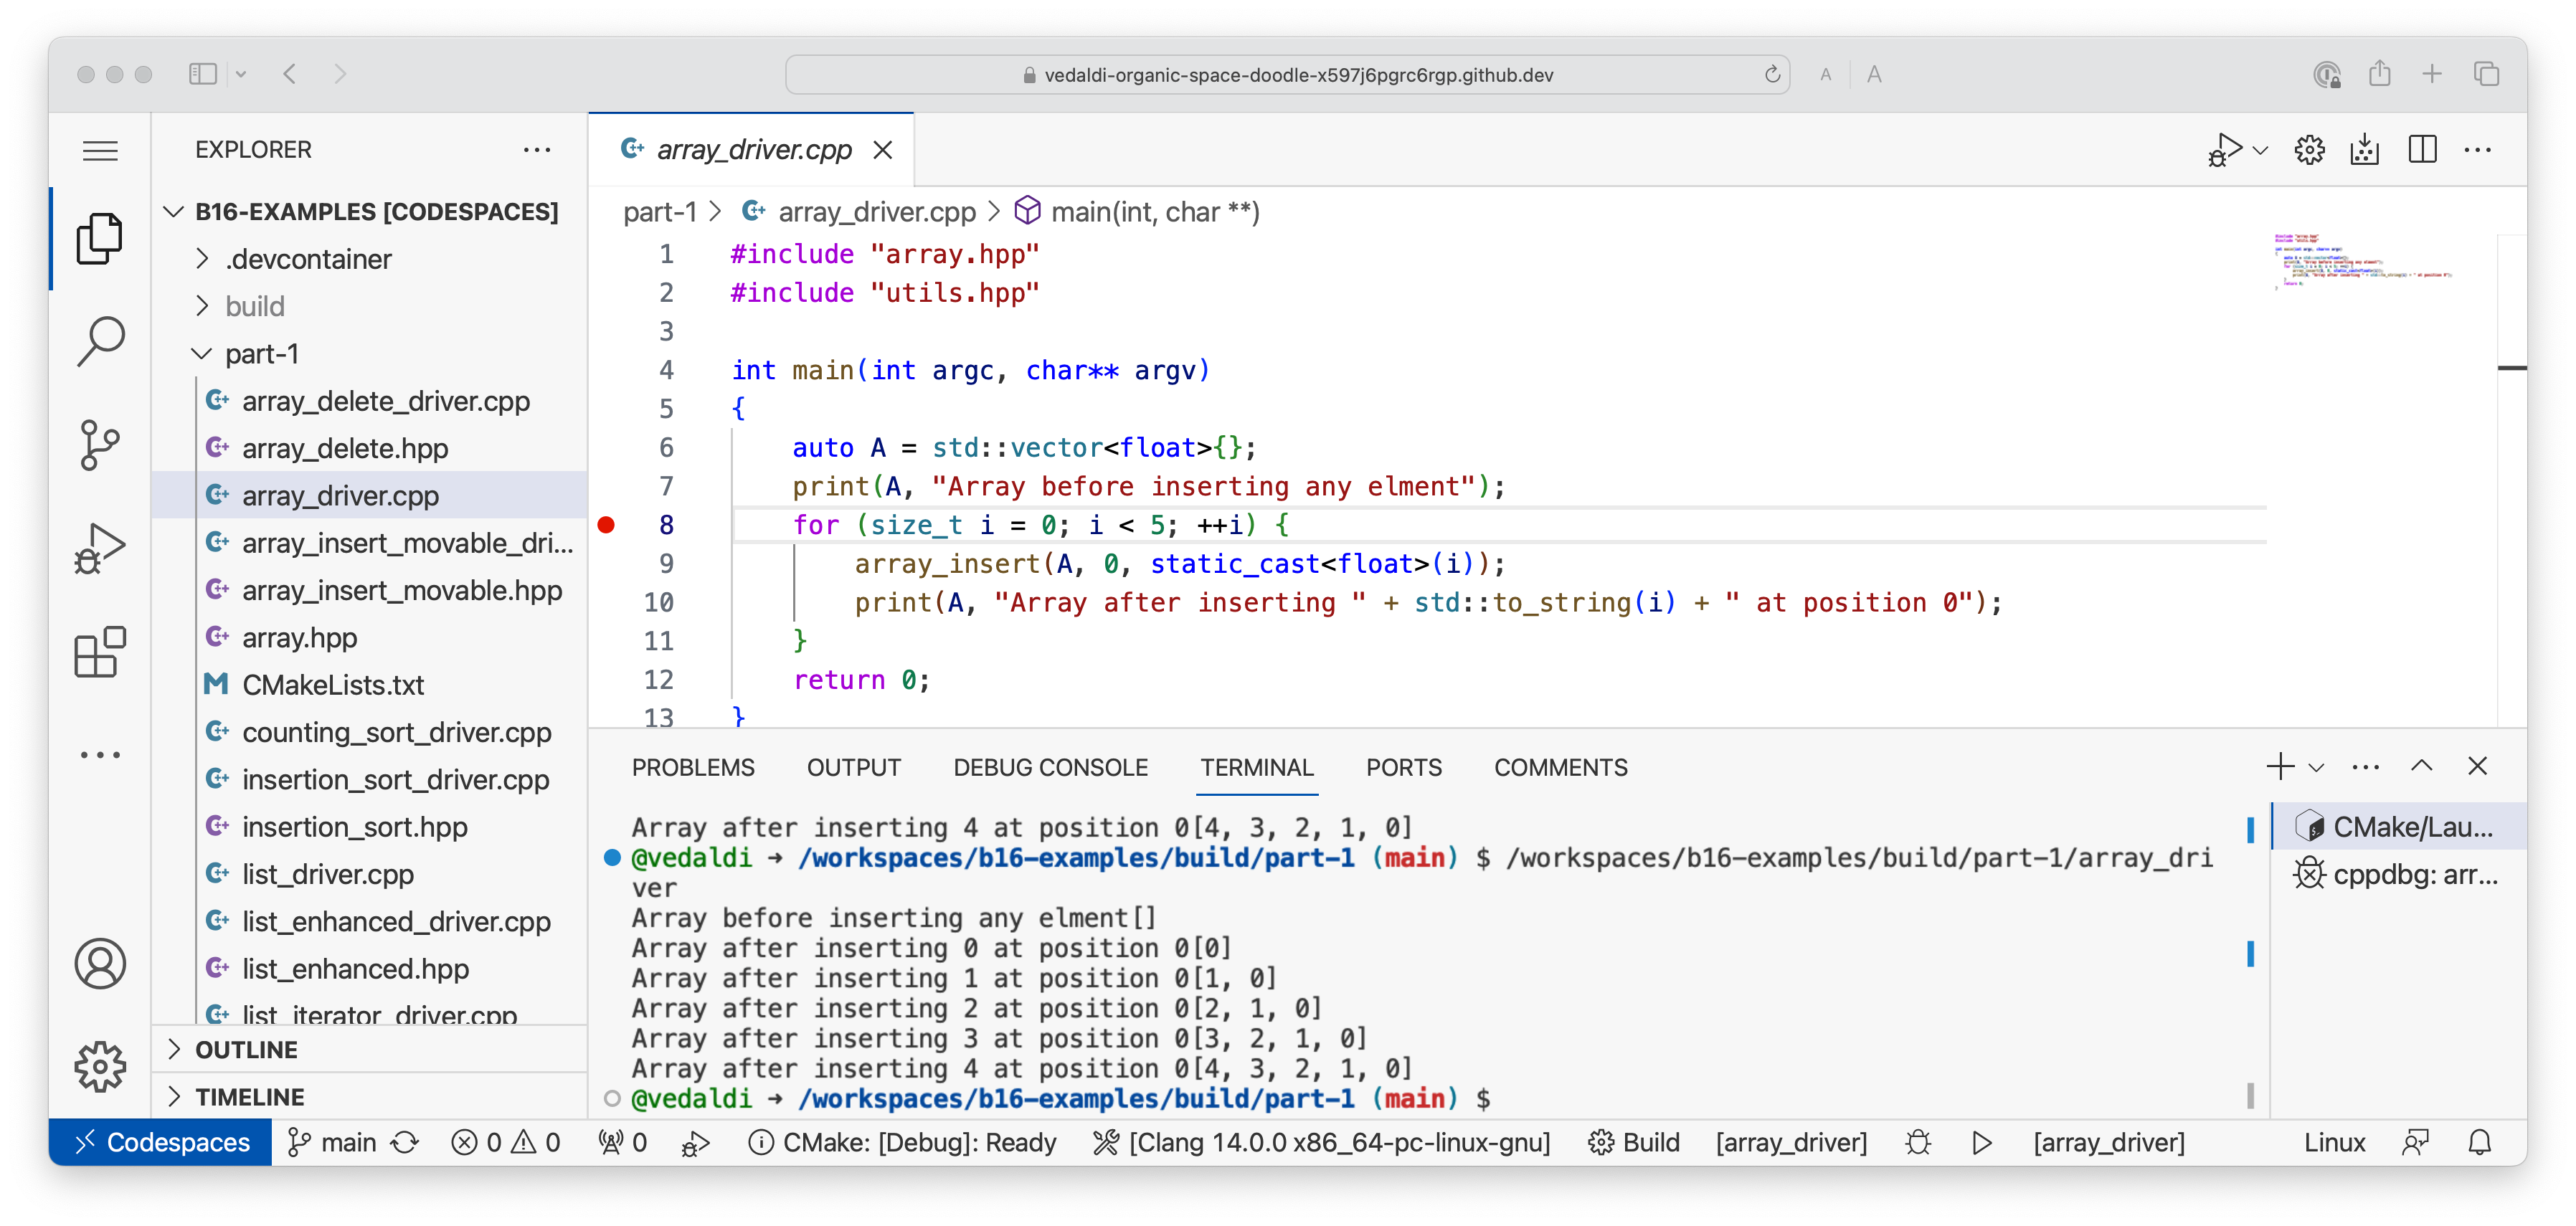The image size is (2576, 1226).
Task: Expand the OUTLINE section
Action: coord(246,1049)
